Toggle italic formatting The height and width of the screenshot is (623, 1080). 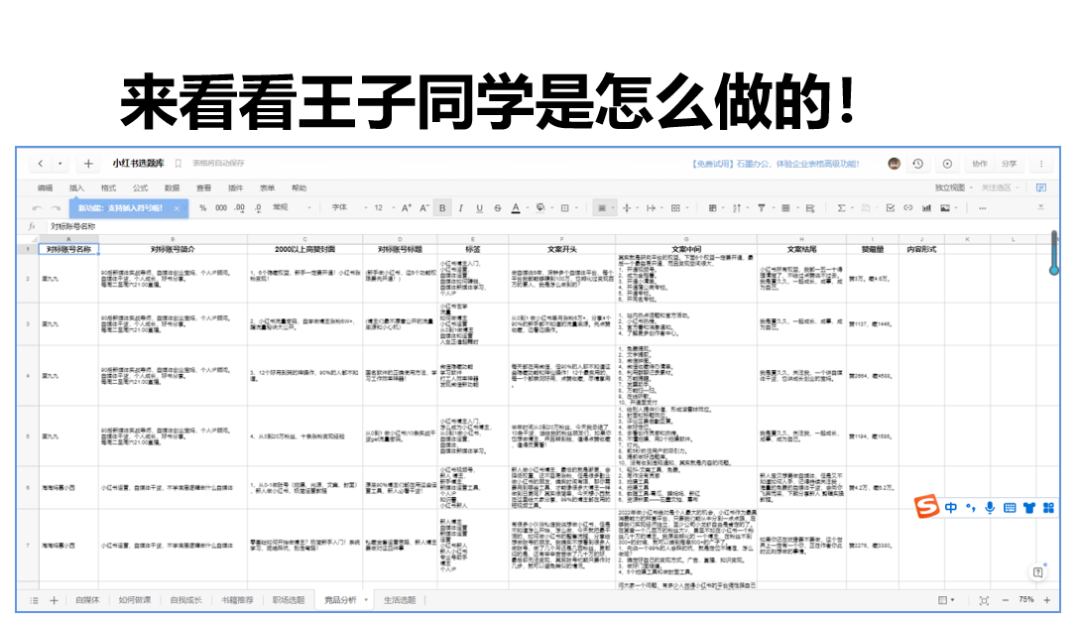coord(461,208)
